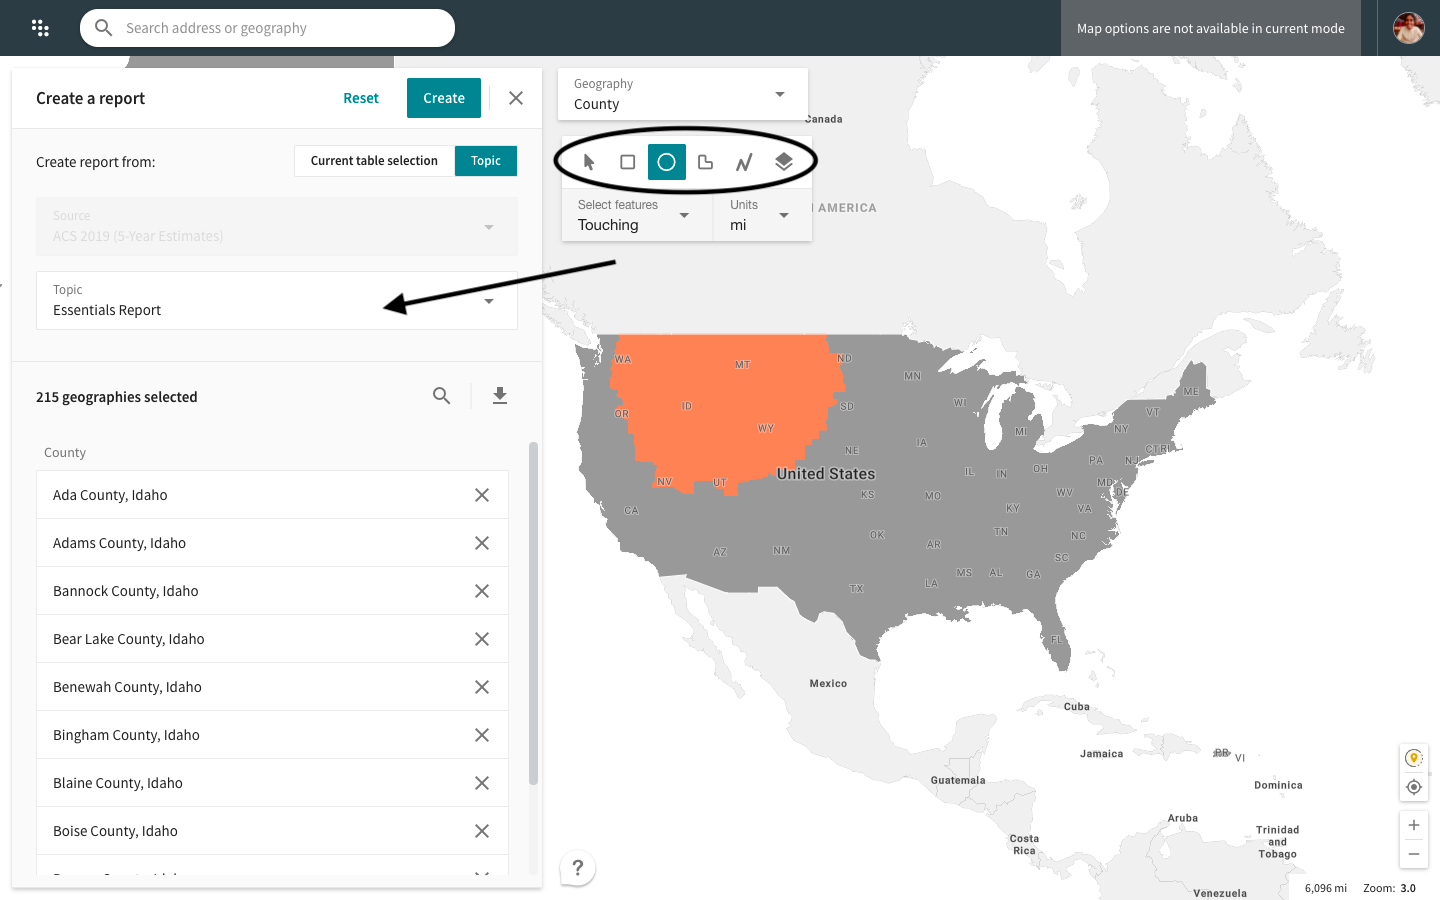
Task: Change the Units mi dropdown
Action: coord(760,216)
